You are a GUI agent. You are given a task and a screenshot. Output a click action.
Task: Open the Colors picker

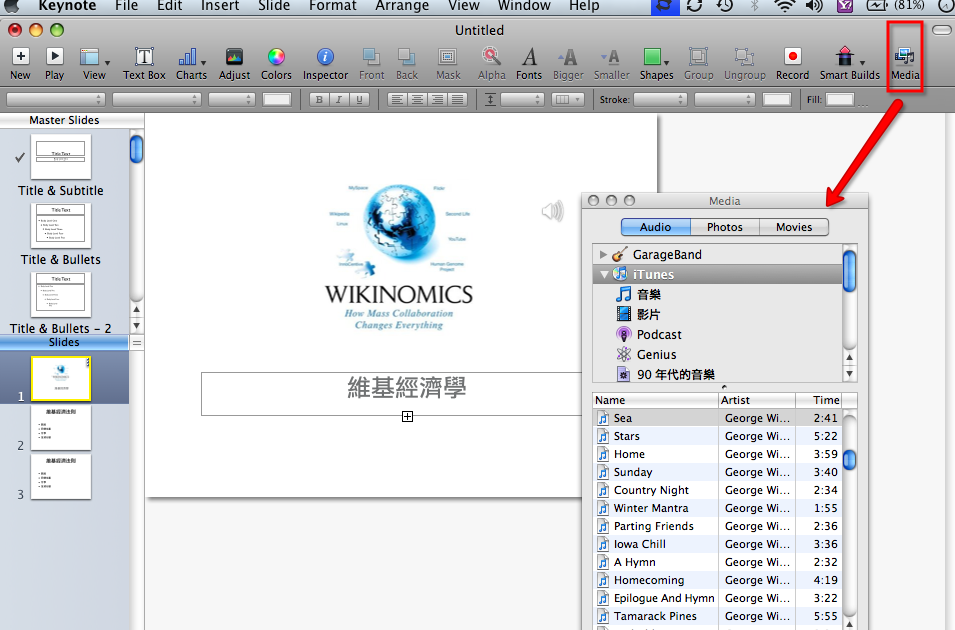276,63
